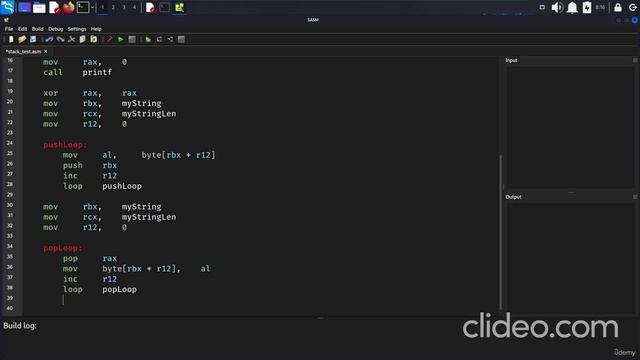
Task: Click popLoop operand on line 38
Action: tap(119, 289)
